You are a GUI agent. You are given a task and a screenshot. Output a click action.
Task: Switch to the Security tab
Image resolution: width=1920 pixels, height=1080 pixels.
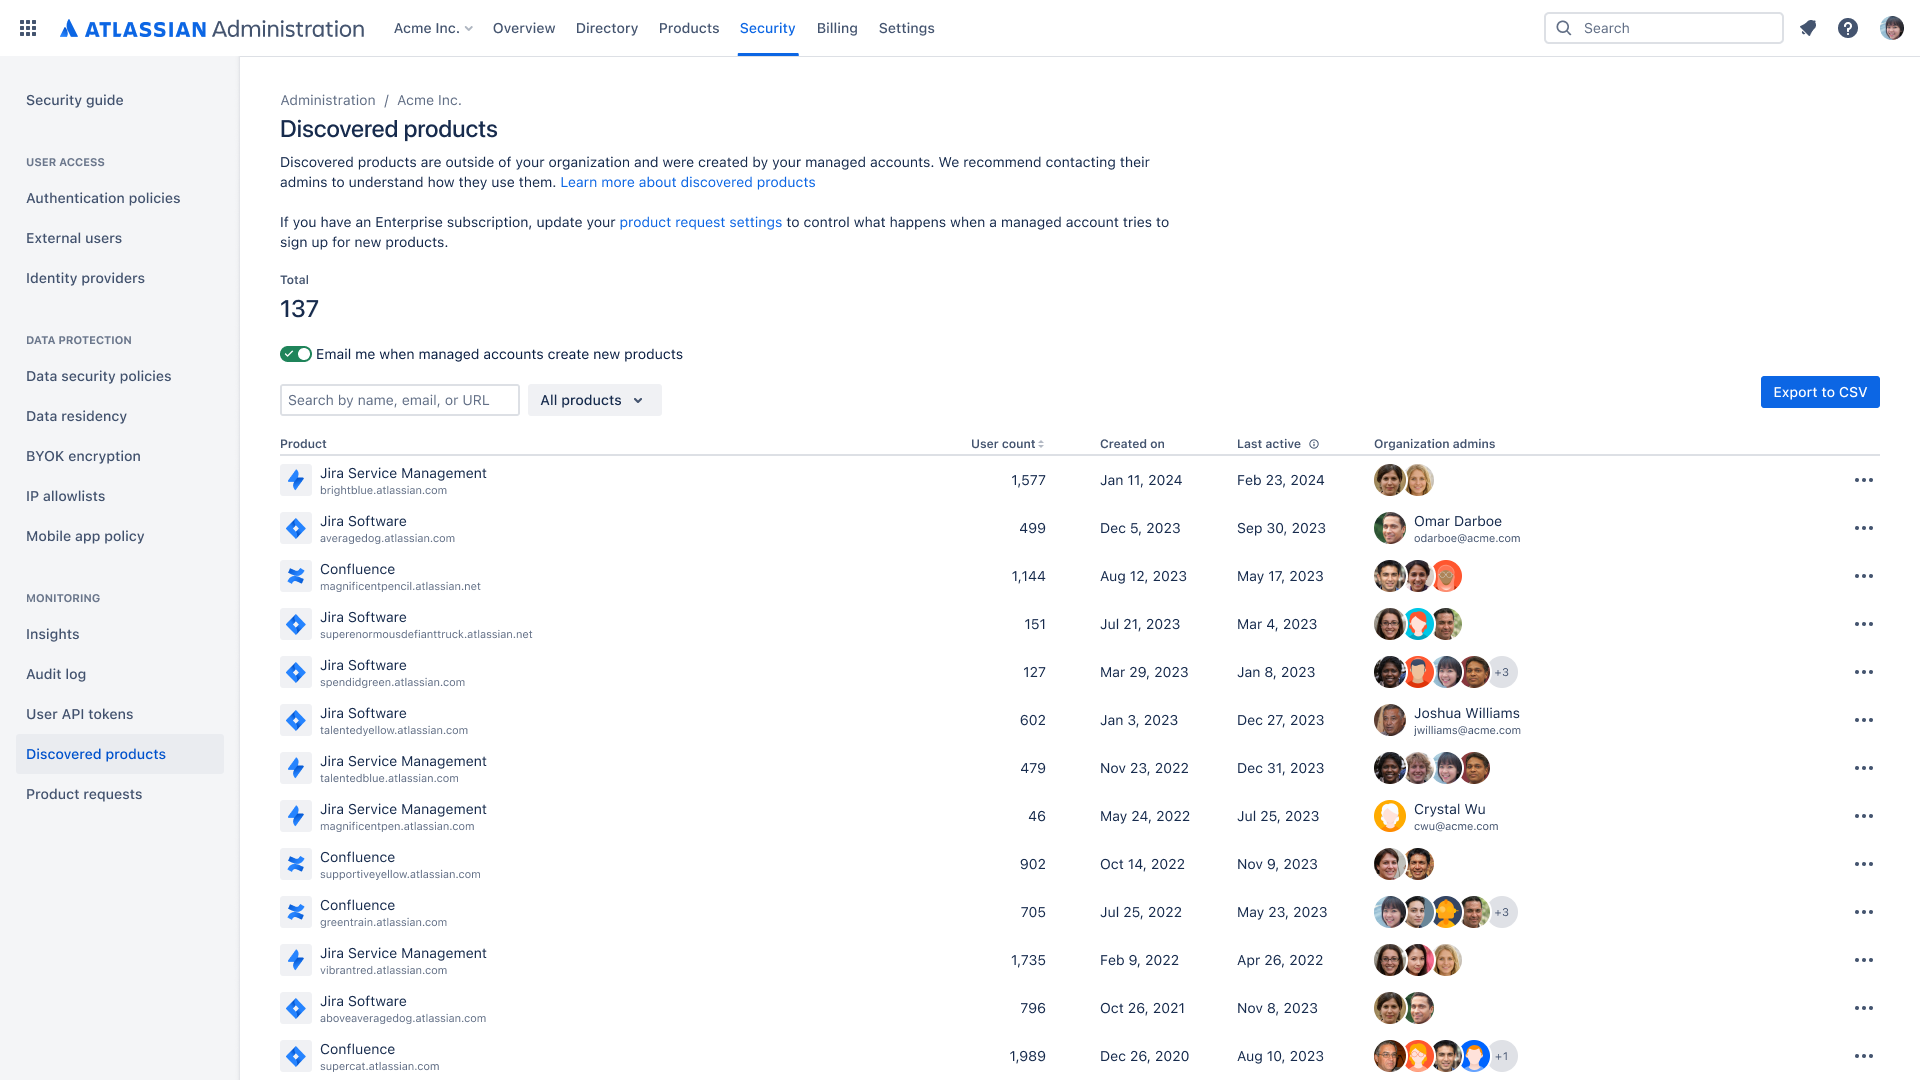(767, 28)
